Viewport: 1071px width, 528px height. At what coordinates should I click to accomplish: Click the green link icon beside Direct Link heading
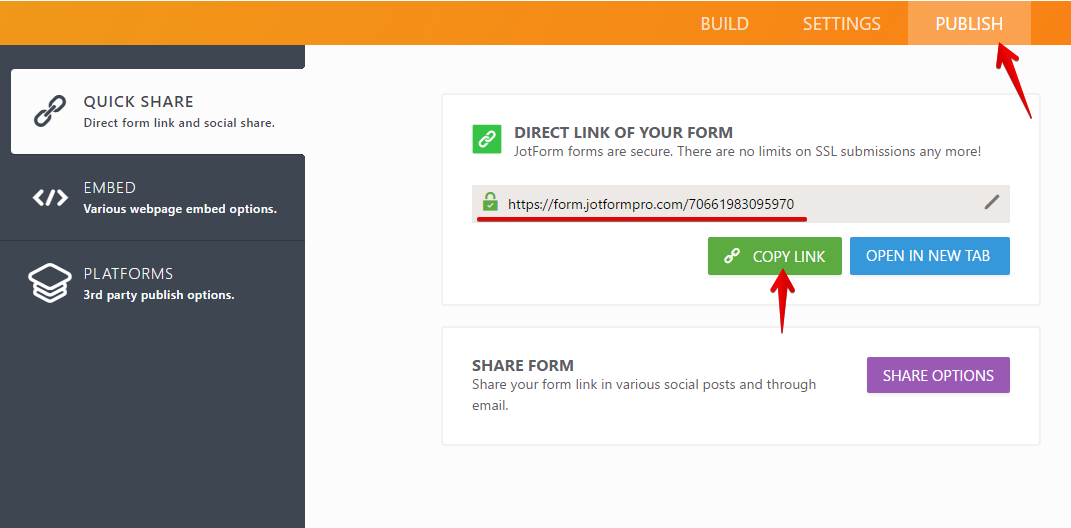(x=486, y=139)
